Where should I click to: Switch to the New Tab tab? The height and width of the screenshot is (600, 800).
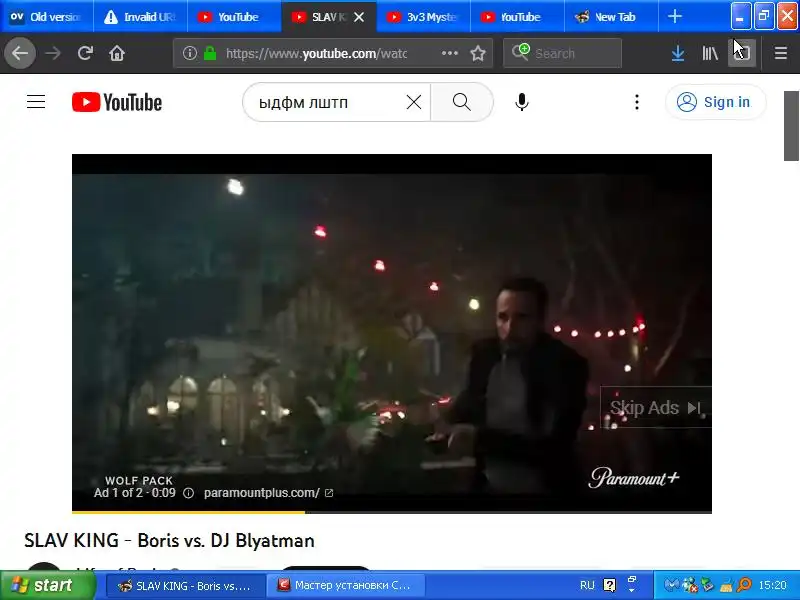pyautogui.click(x=611, y=17)
